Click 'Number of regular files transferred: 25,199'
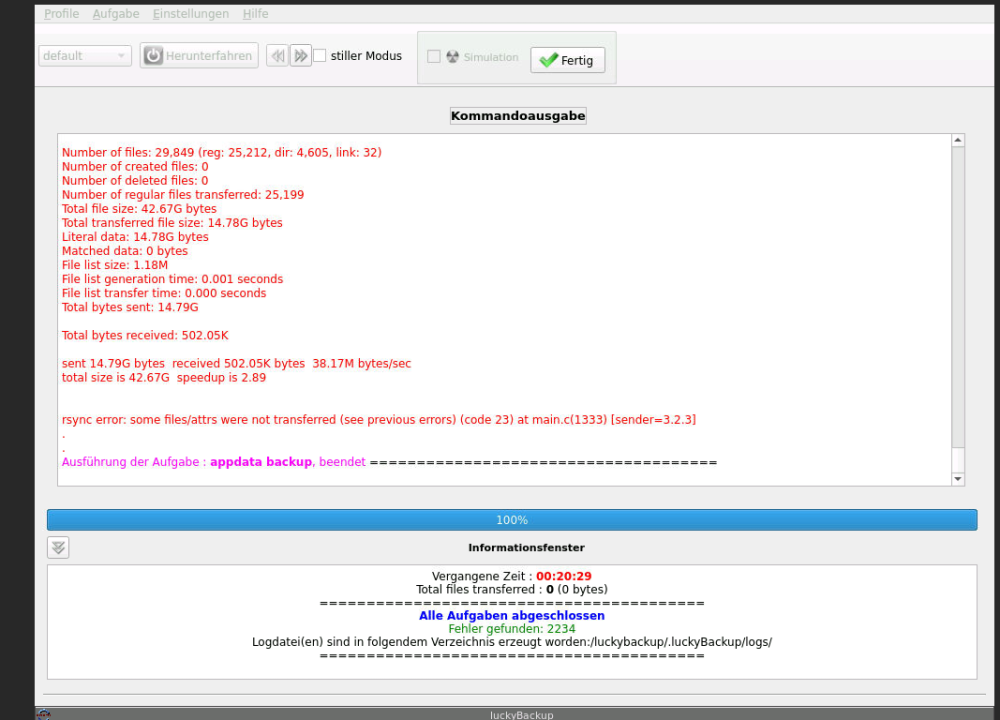 (x=183, y=195)
